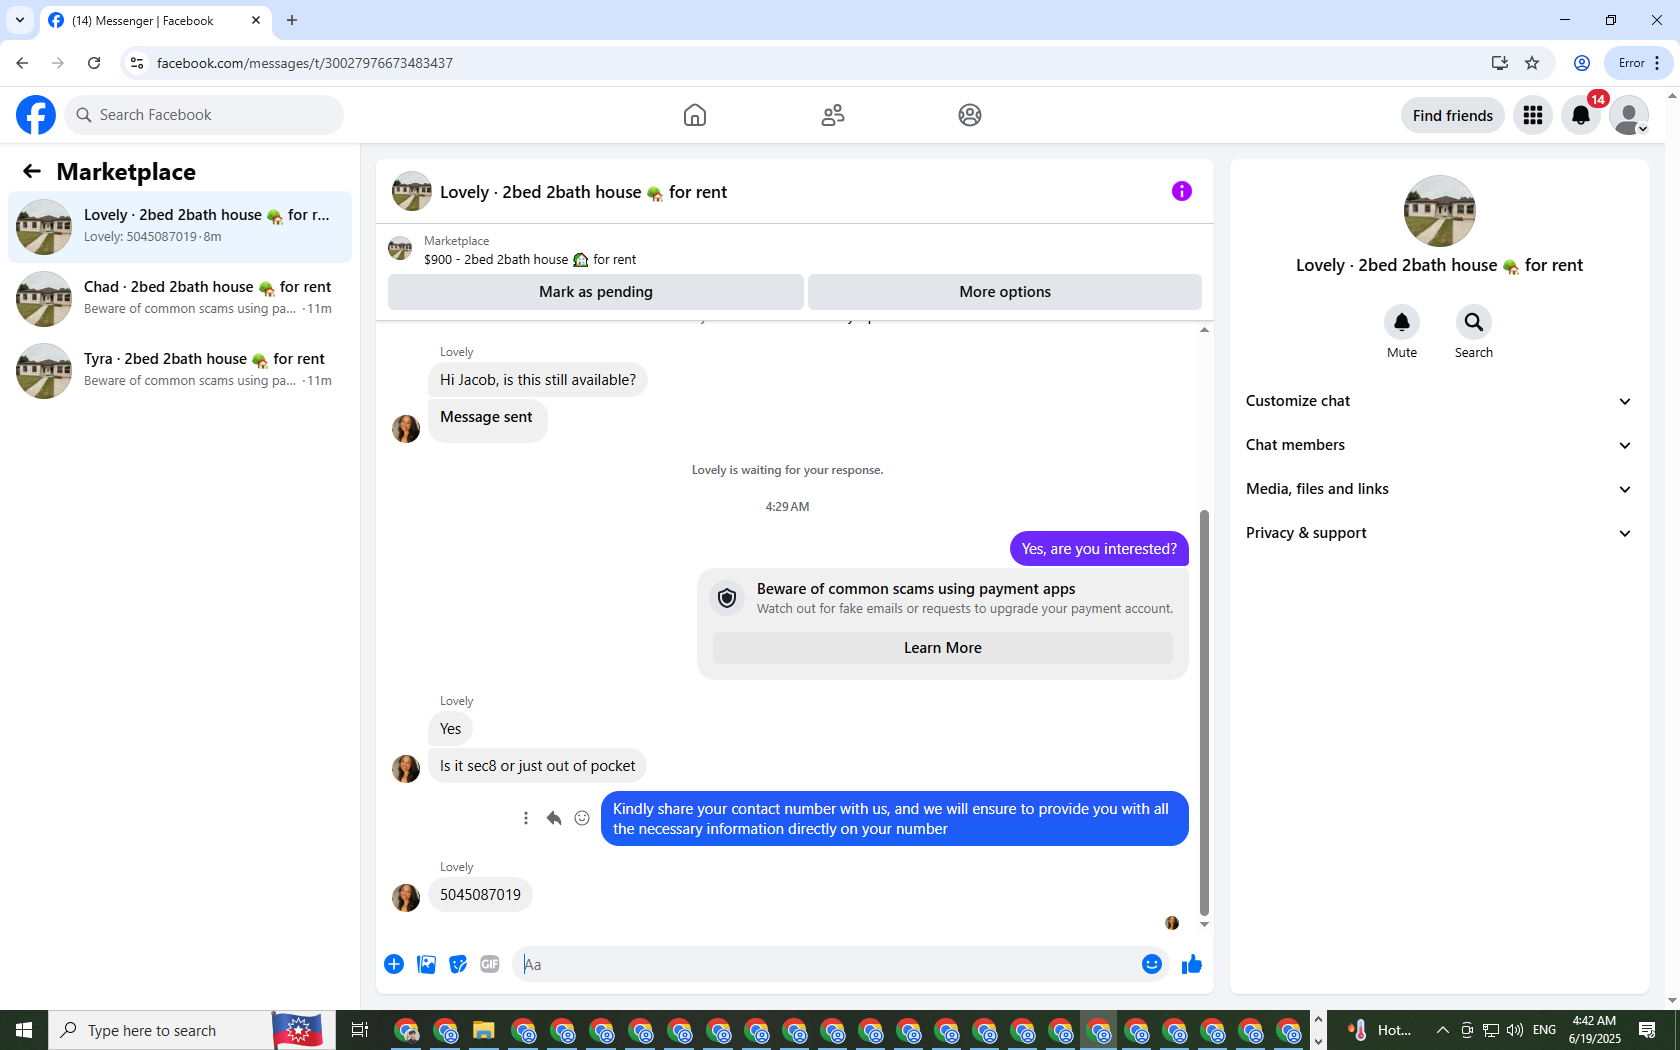Attach a photo with the image icon
The height and width of the screenshot is (1050, 1680).
pyautogui.click(x=426, y=964)
